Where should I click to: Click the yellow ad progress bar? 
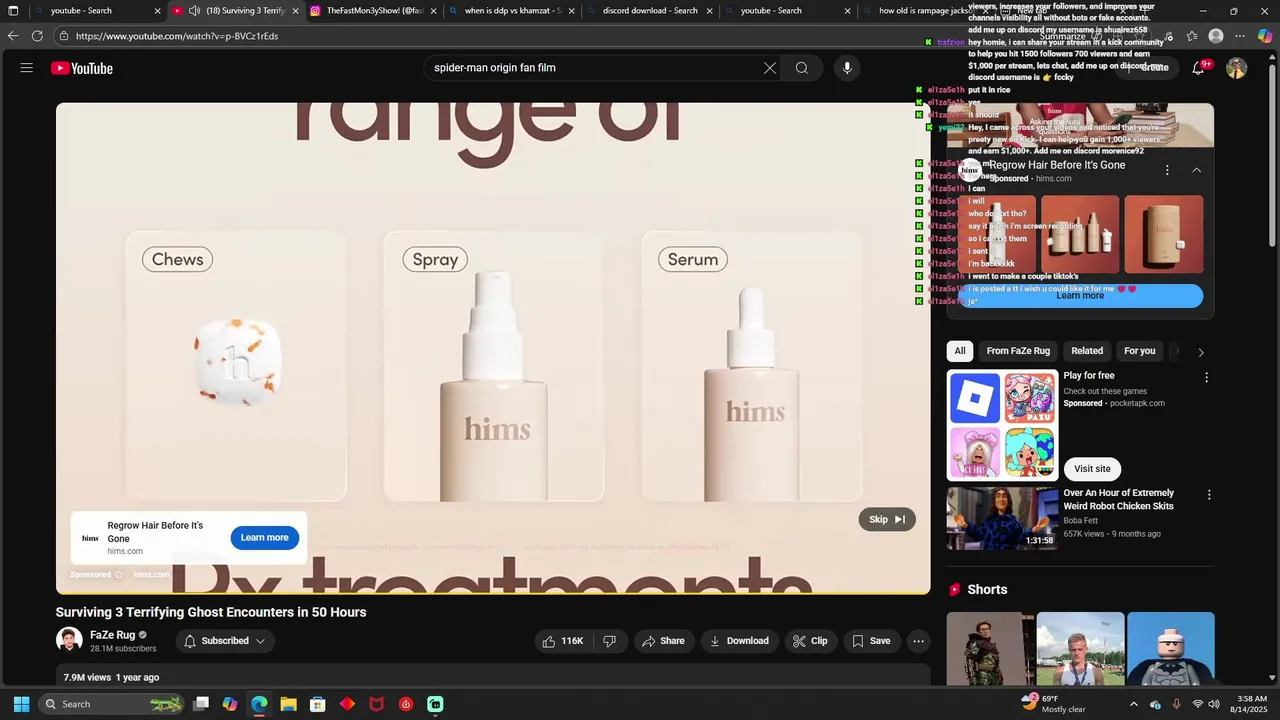(493, 593)
